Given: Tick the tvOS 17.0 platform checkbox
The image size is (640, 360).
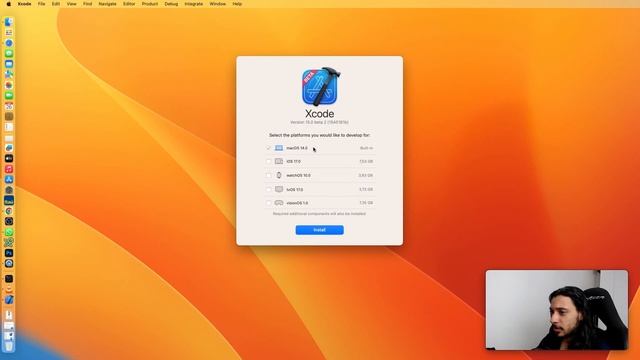Looking at the screenshot, I should (269, 189).
